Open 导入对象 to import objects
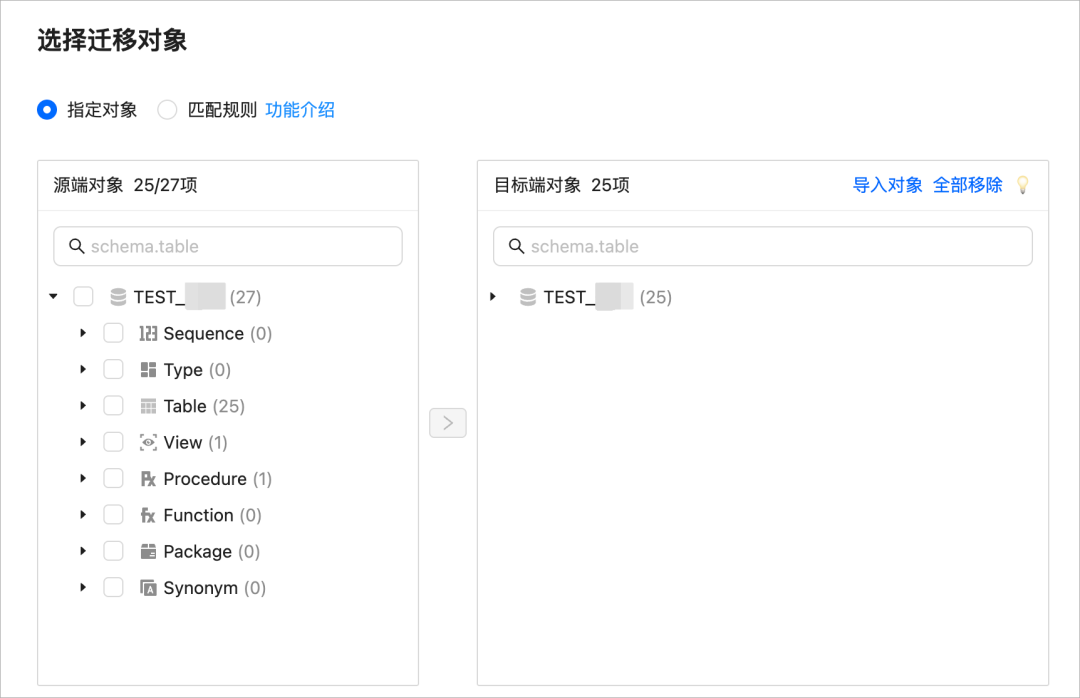 887,185
